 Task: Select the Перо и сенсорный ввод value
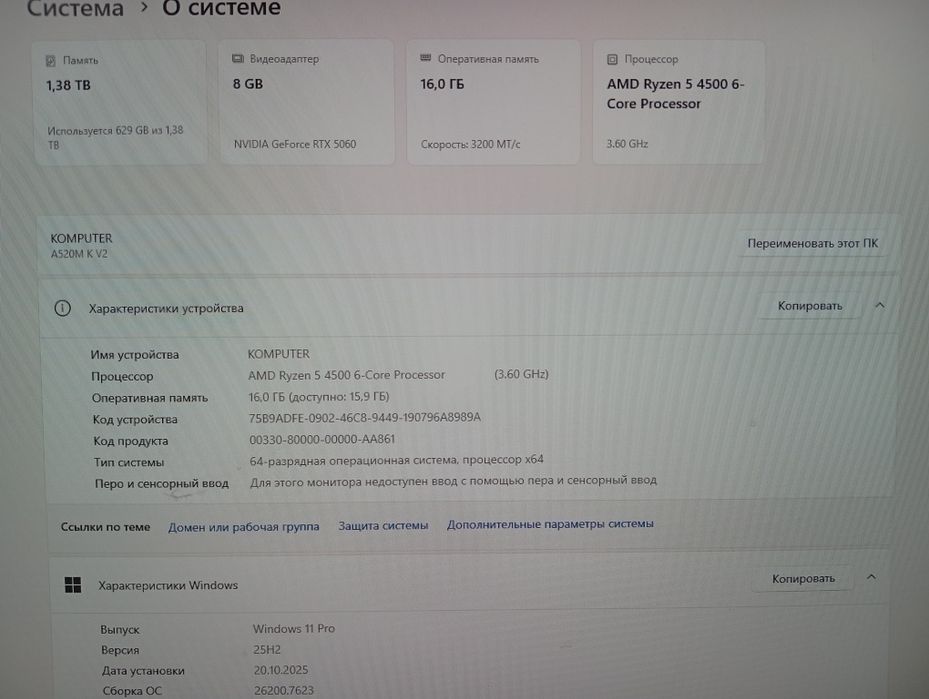click(453, 481)
